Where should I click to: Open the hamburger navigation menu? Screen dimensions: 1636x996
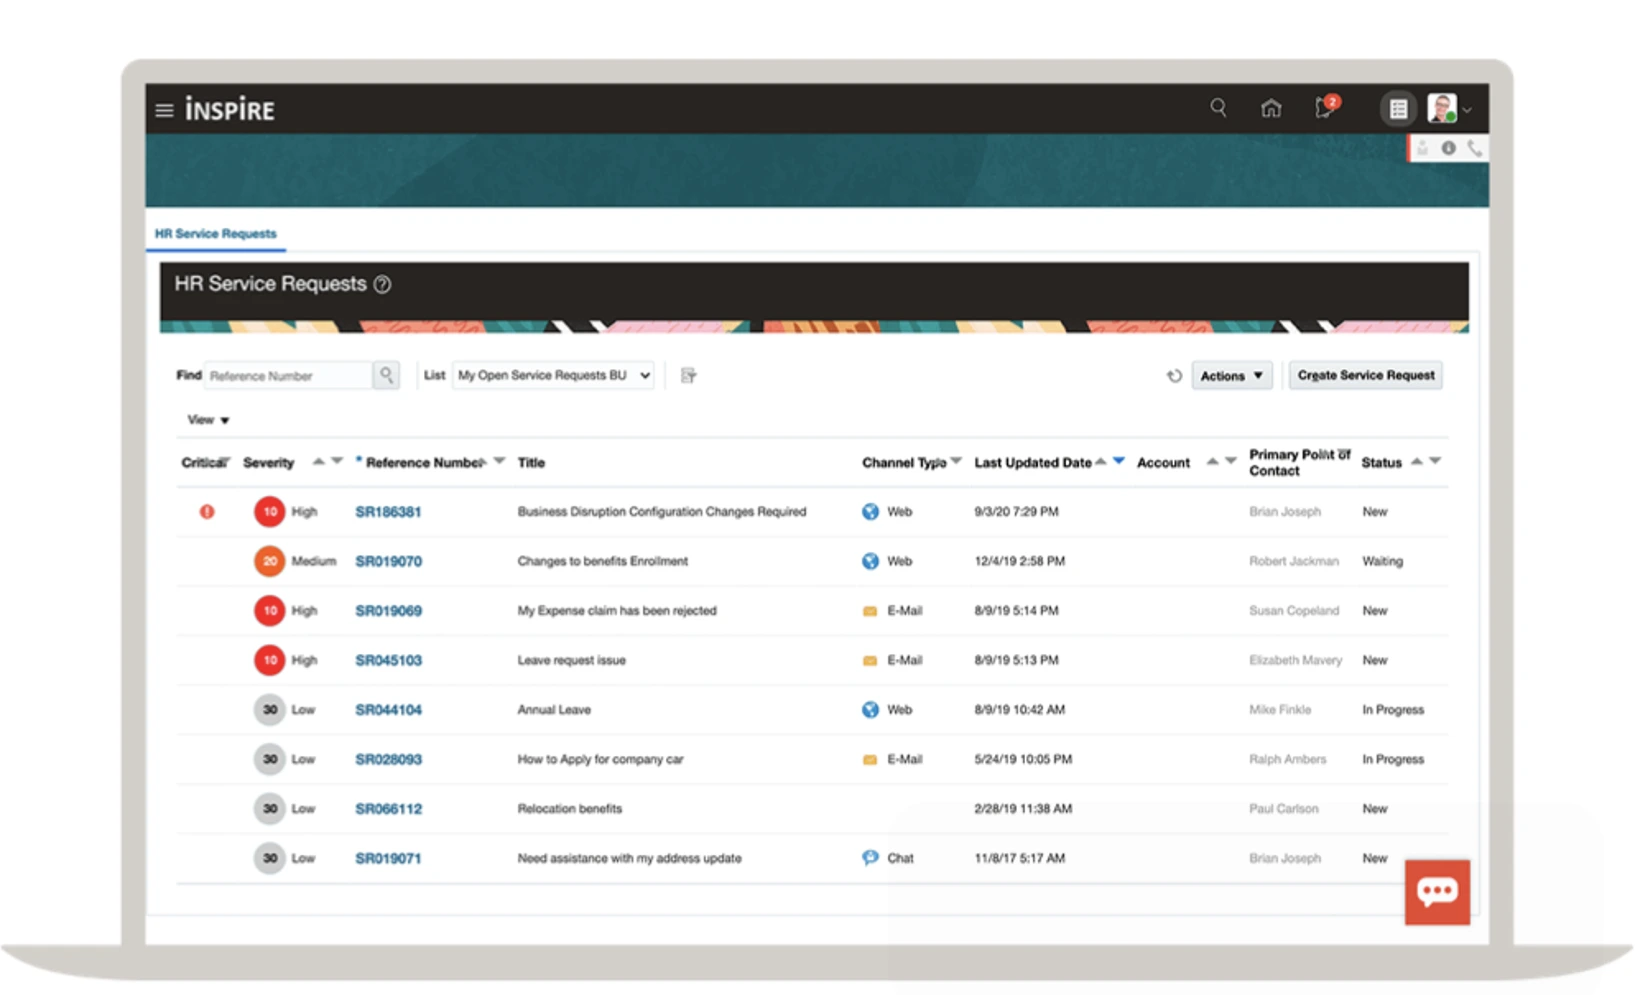pyautogui.click(x=165, y=110)
